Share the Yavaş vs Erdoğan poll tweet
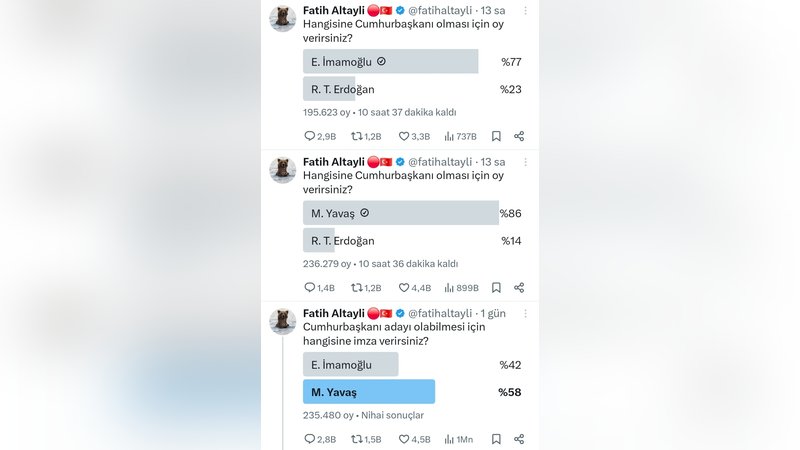Viewport: 800px width, 450px height. point(519,287)
